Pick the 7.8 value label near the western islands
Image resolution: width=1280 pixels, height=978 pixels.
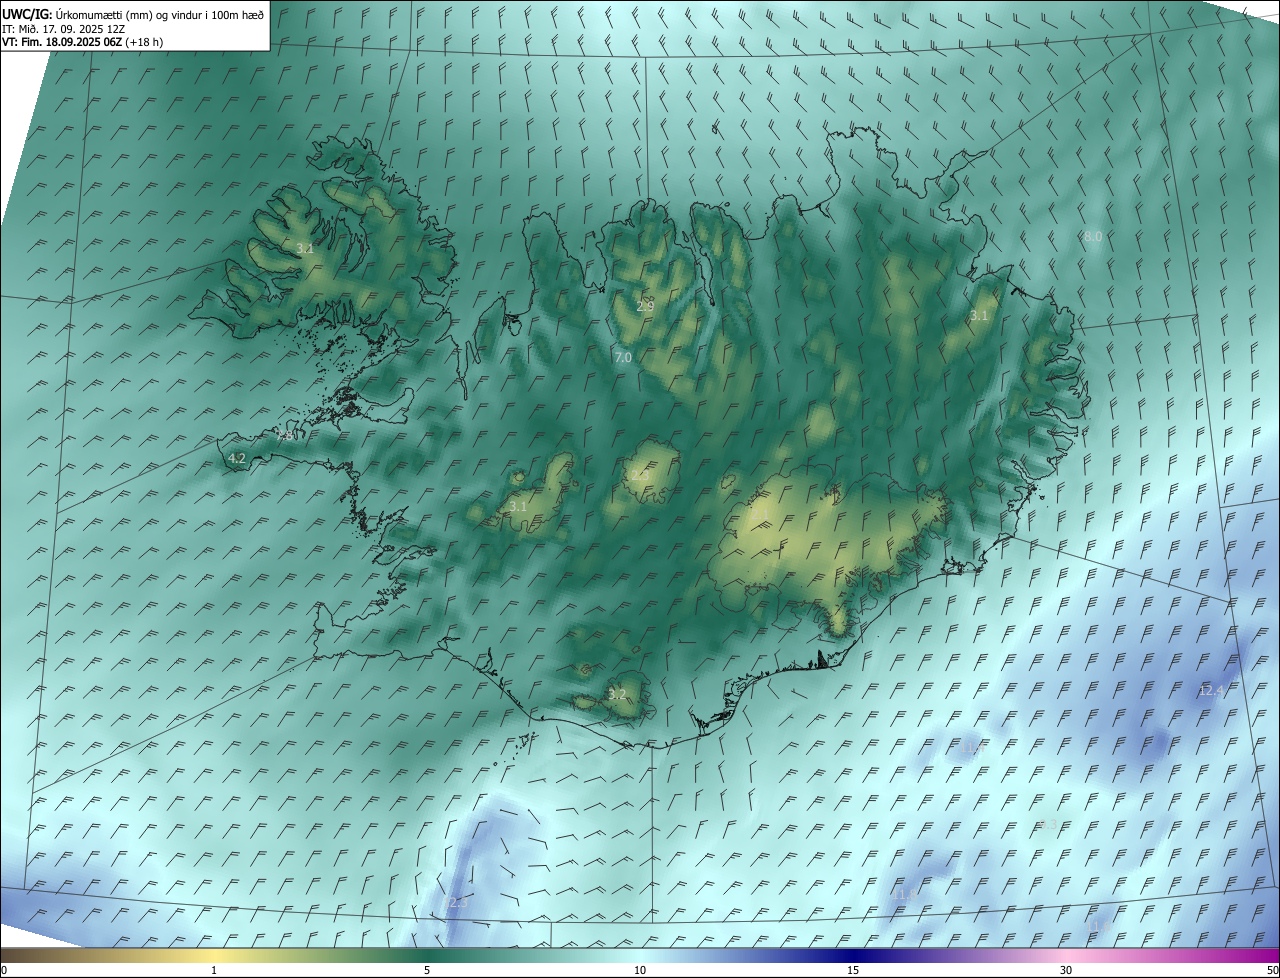coord(285,436)
